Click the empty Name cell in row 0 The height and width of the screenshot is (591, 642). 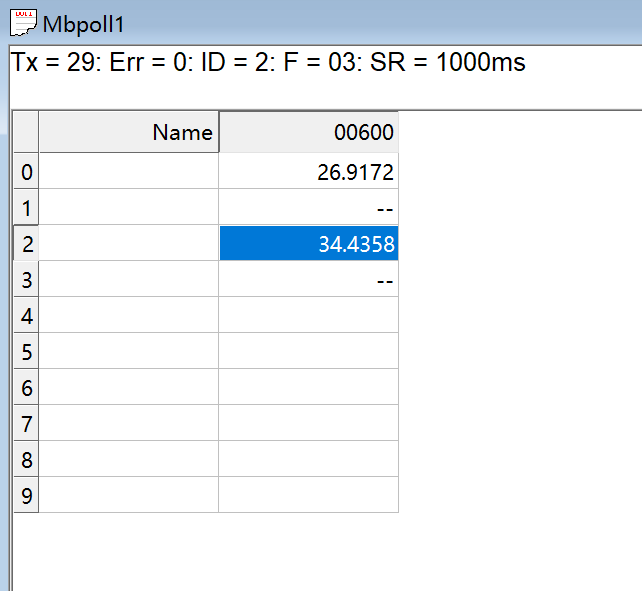click(128, 172)
